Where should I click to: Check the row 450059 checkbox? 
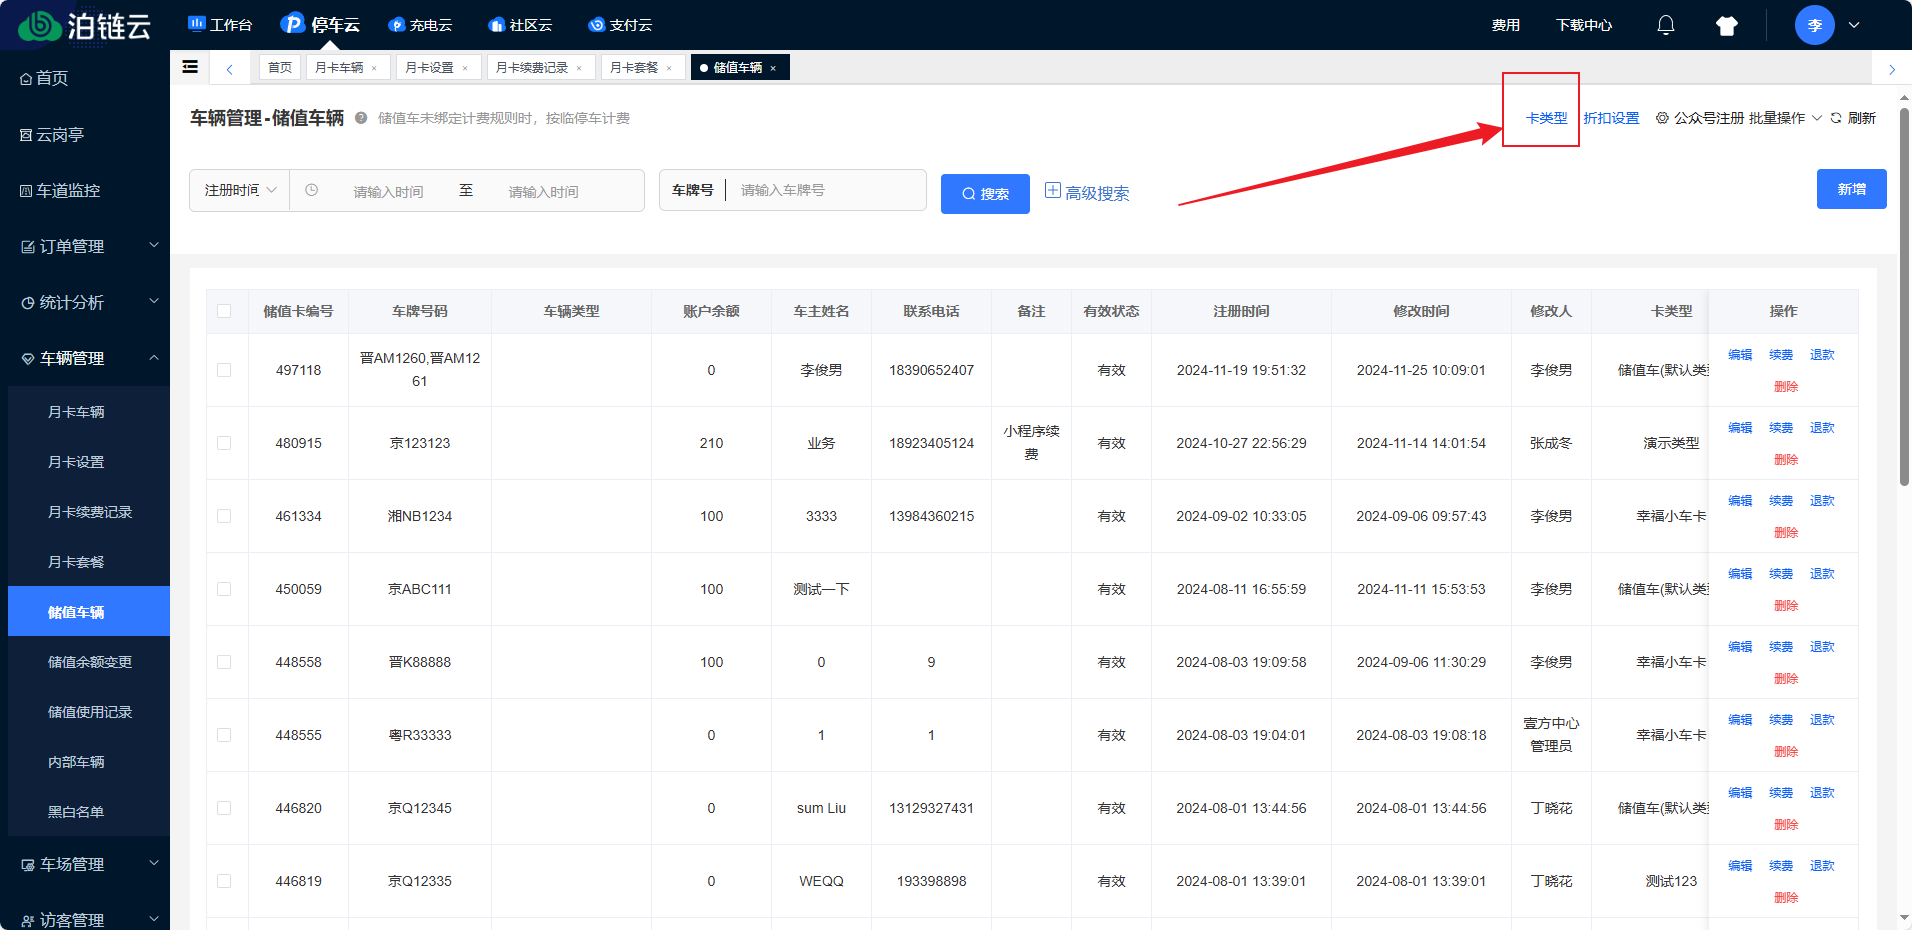point(224,589)
